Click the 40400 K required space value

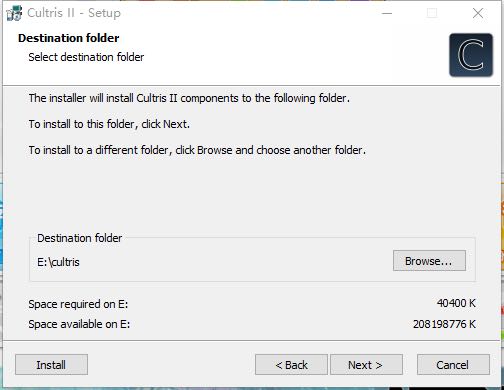[456, 303]
